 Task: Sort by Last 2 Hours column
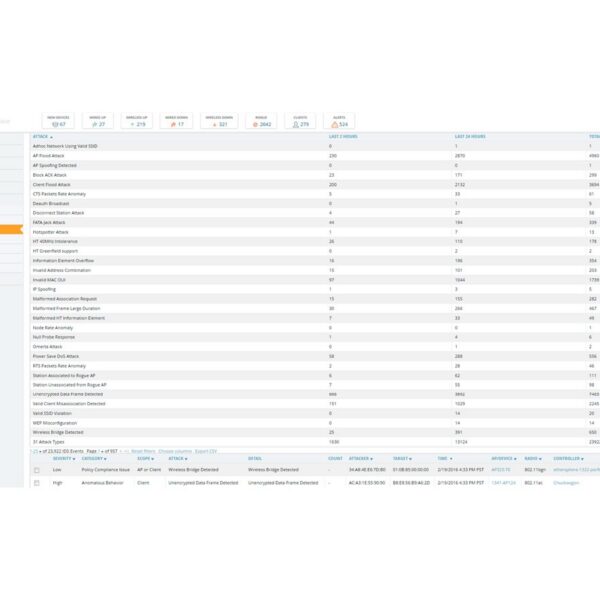tap(345, 136)
